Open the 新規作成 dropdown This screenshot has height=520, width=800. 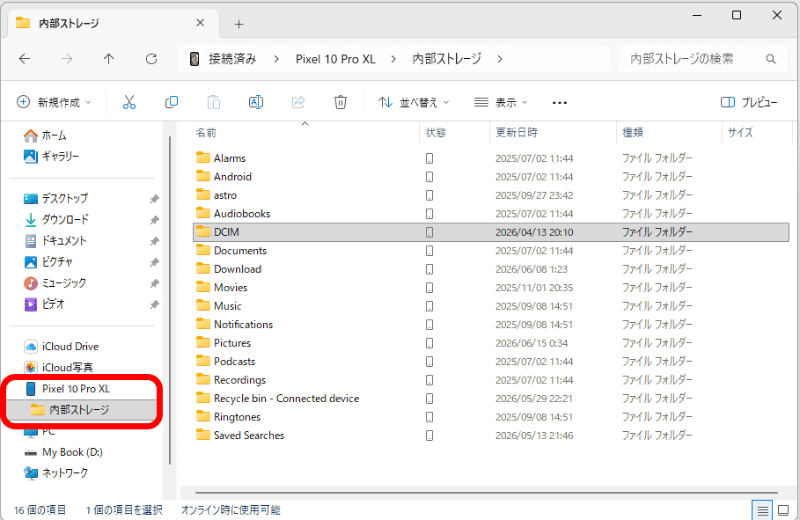[54, 102]
